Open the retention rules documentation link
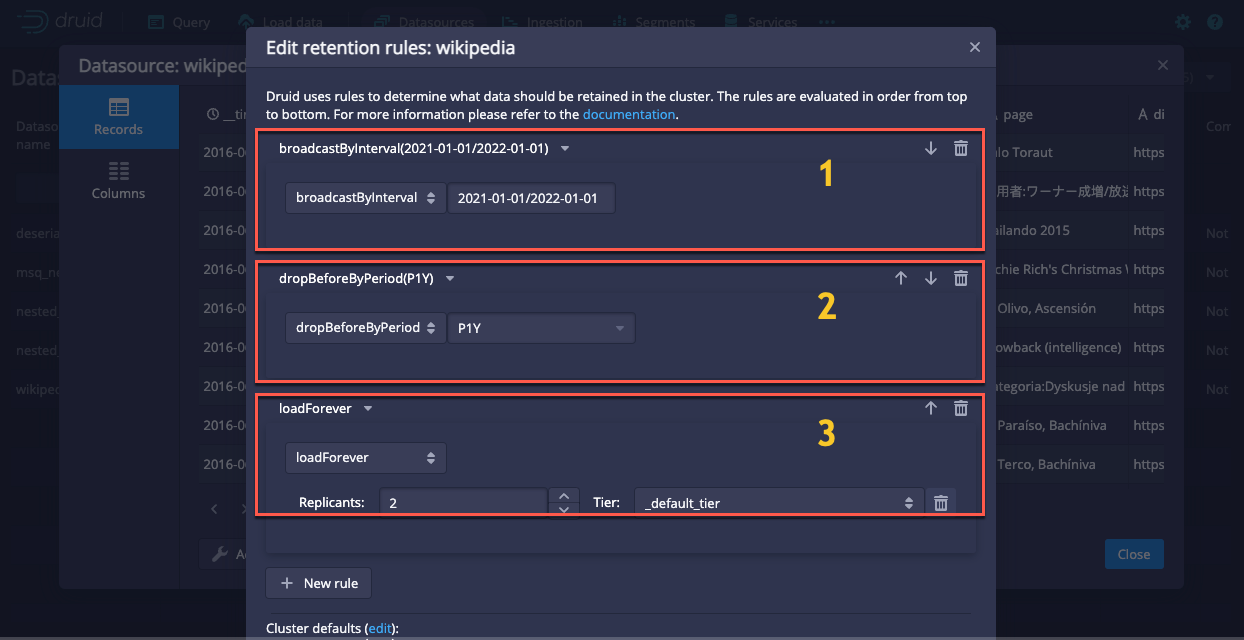 coord(628,113)
